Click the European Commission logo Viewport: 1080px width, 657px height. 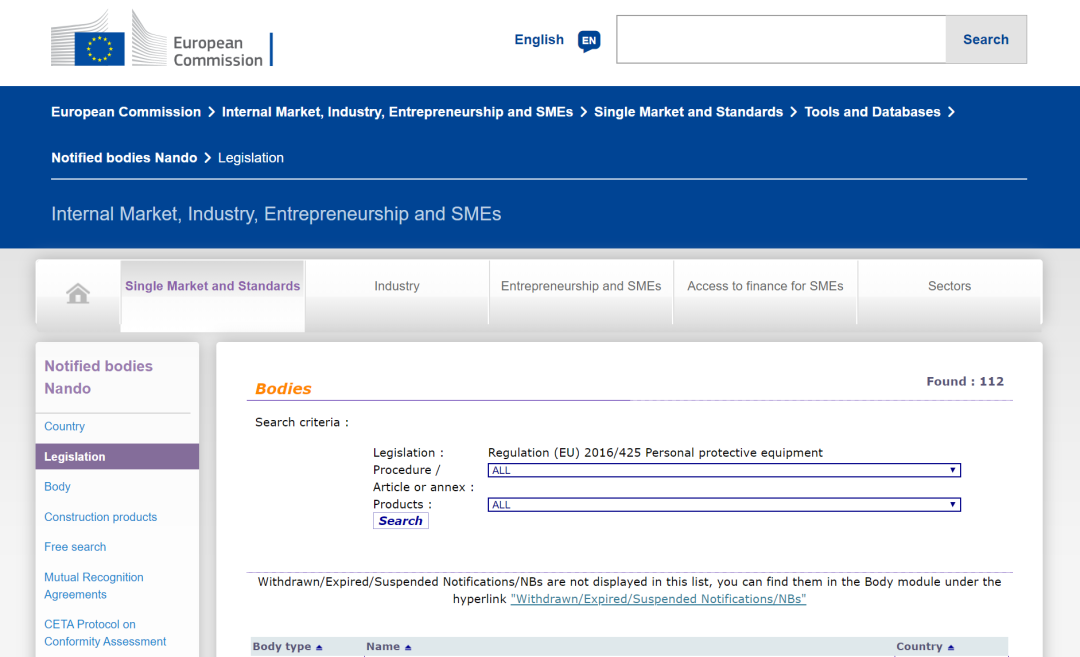click(162, 38)
